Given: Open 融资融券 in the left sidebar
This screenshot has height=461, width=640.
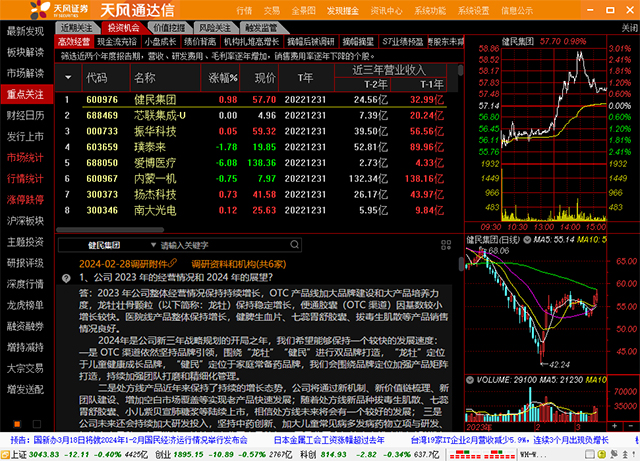Looking at the screenshot, I should [x=25, y=326].
